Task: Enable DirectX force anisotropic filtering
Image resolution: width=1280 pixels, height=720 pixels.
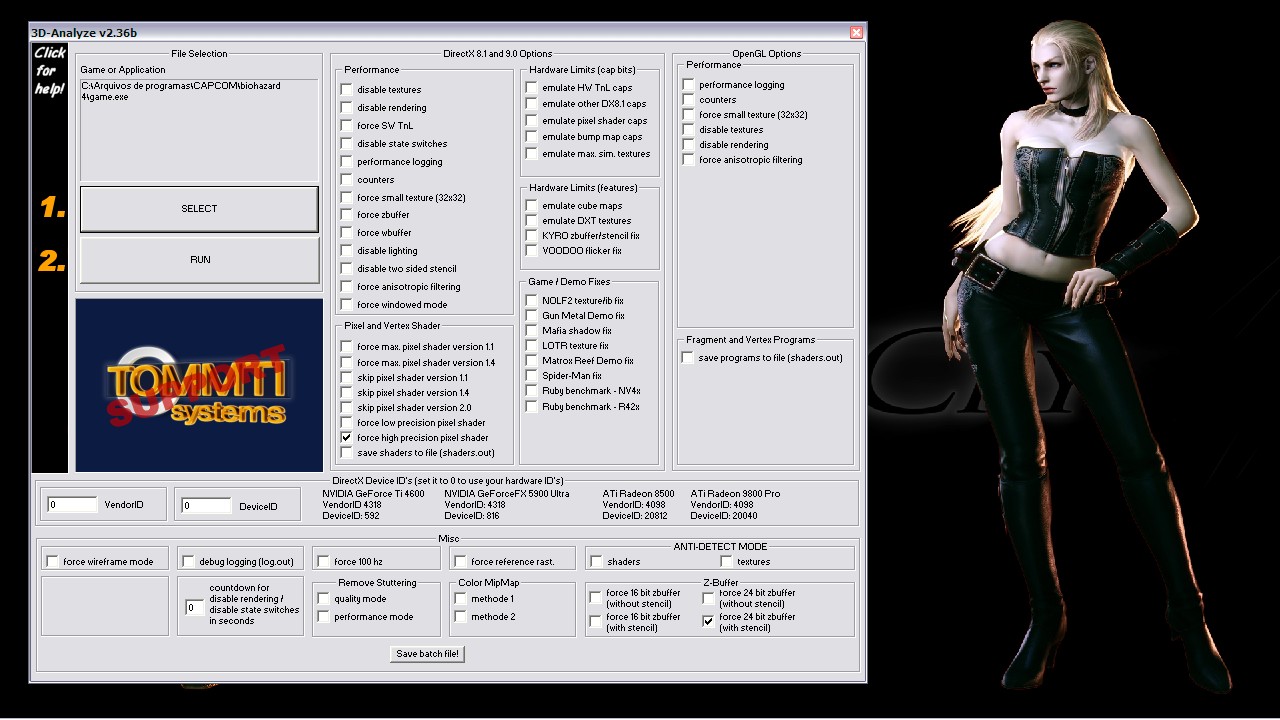Action: 346,287
